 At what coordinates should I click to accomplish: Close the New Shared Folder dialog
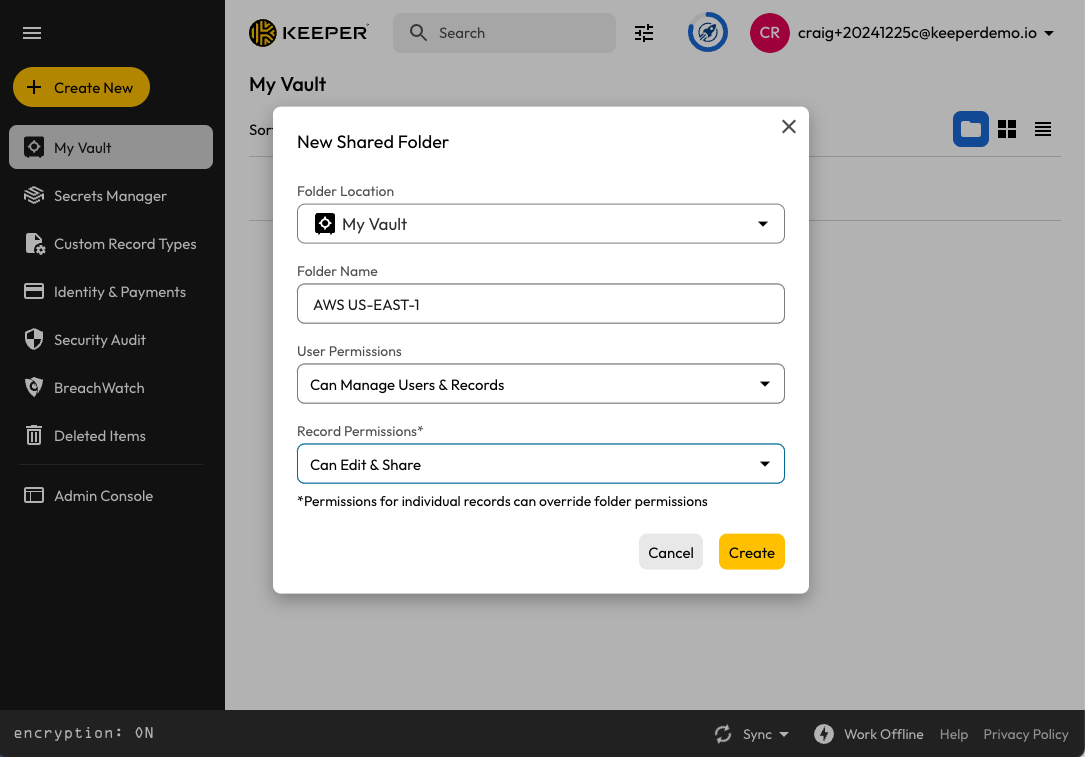coord(789,127)
